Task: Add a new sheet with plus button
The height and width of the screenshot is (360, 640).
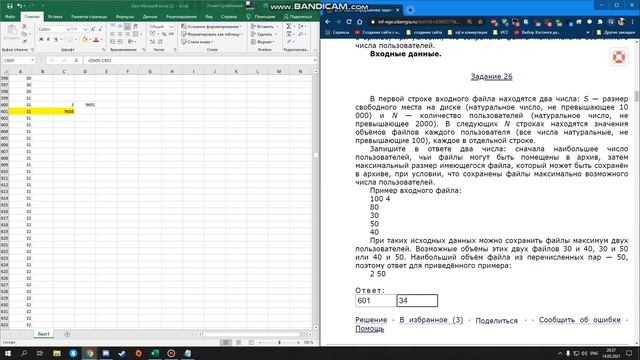Action: tap(67, 334)
